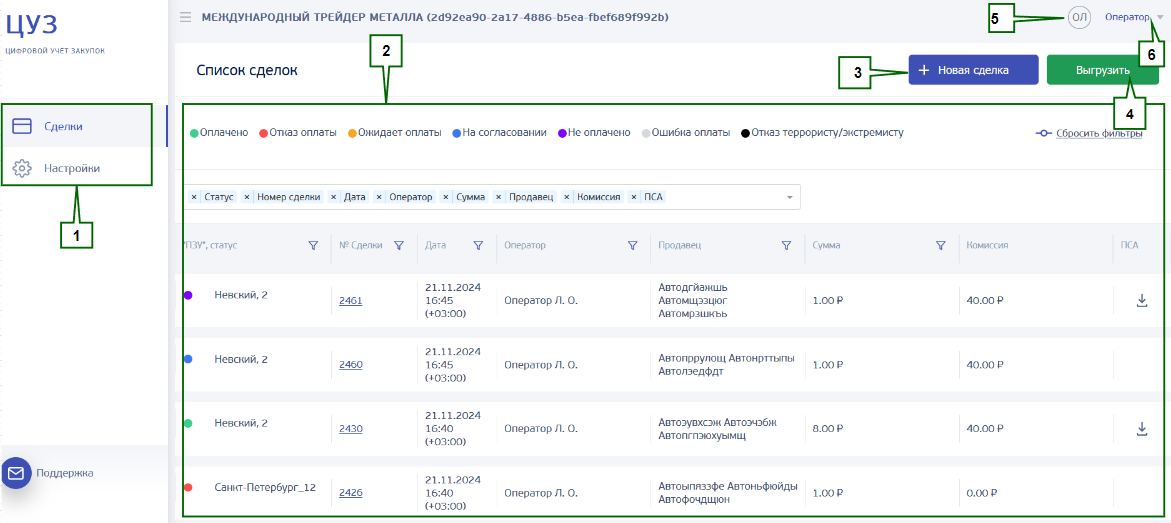The width and height of the screenshot is (1171, 523).
Task: Filter by purple Не оплачено status
Action: pos(594,133)
